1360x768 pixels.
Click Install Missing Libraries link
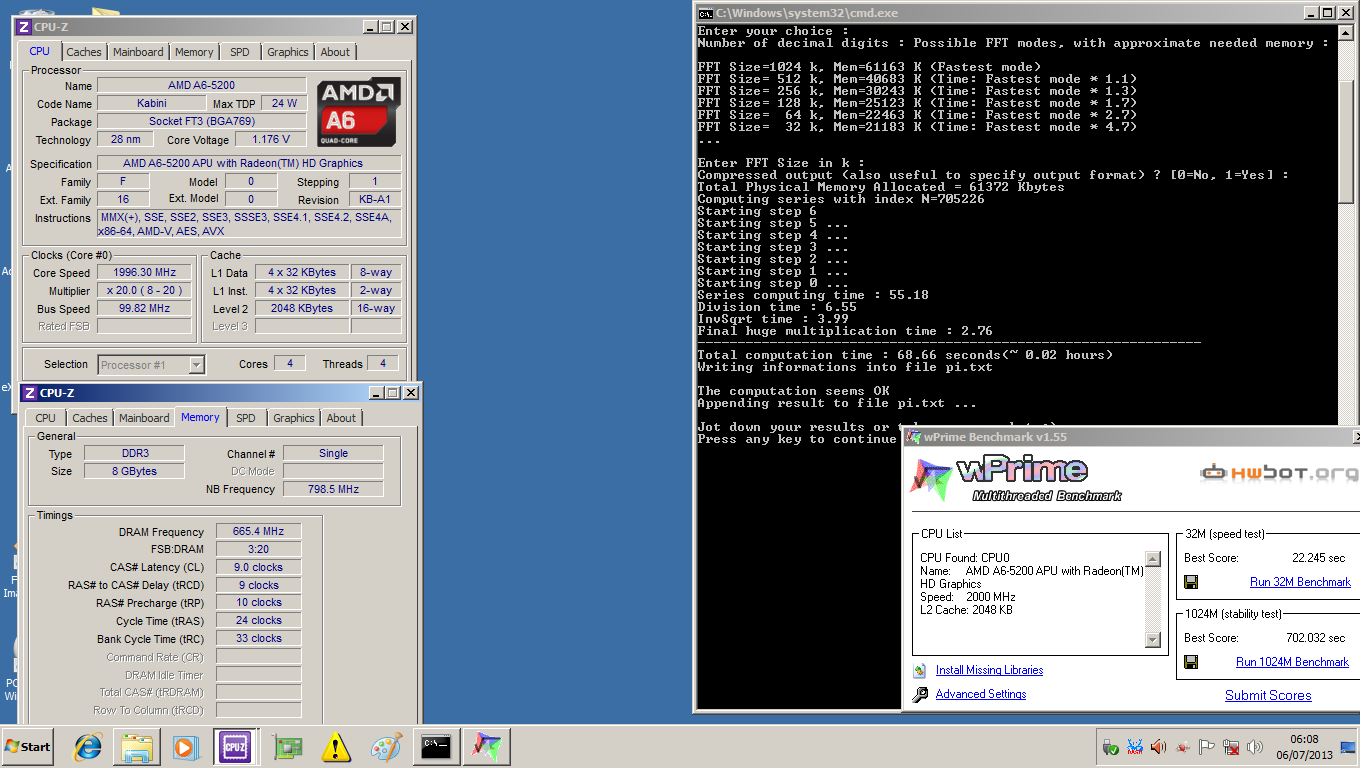pos(989,670)
